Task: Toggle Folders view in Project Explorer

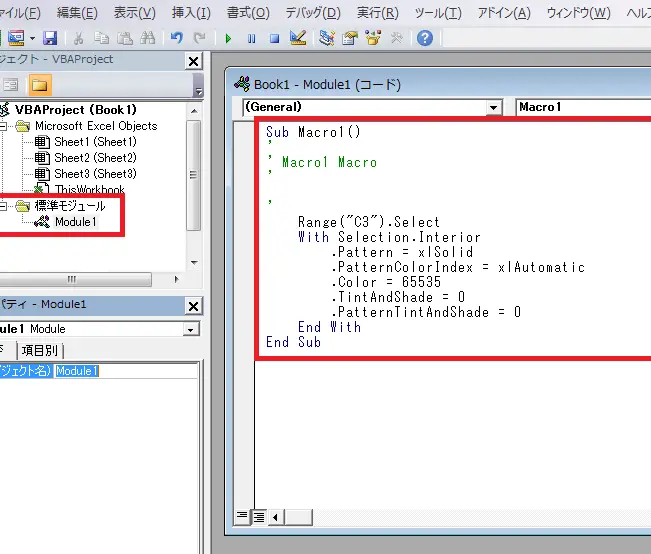Action: pyautogui.click(x=40, y=85)
